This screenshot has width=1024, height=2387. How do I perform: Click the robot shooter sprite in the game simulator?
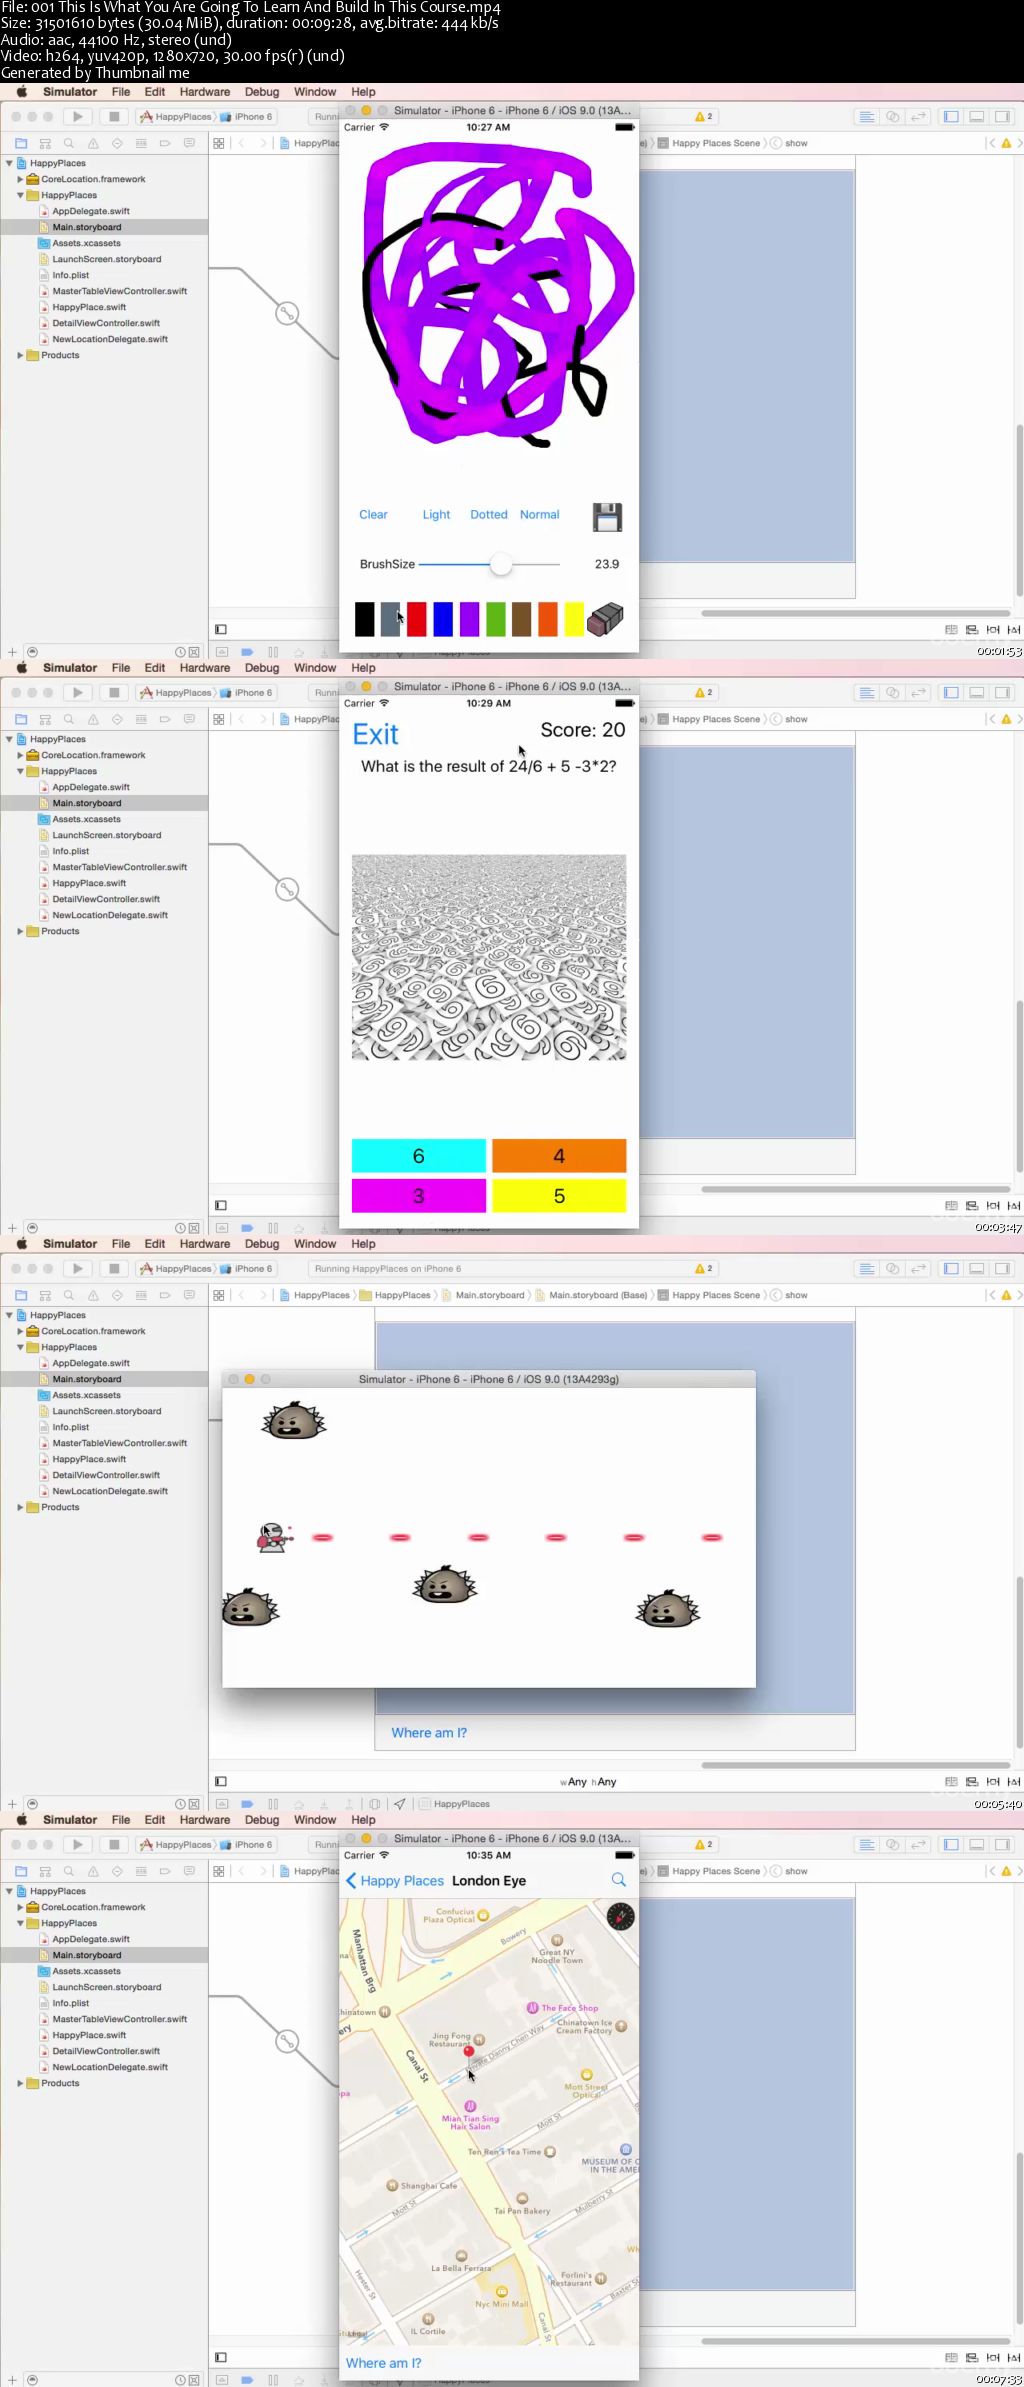274,1537
